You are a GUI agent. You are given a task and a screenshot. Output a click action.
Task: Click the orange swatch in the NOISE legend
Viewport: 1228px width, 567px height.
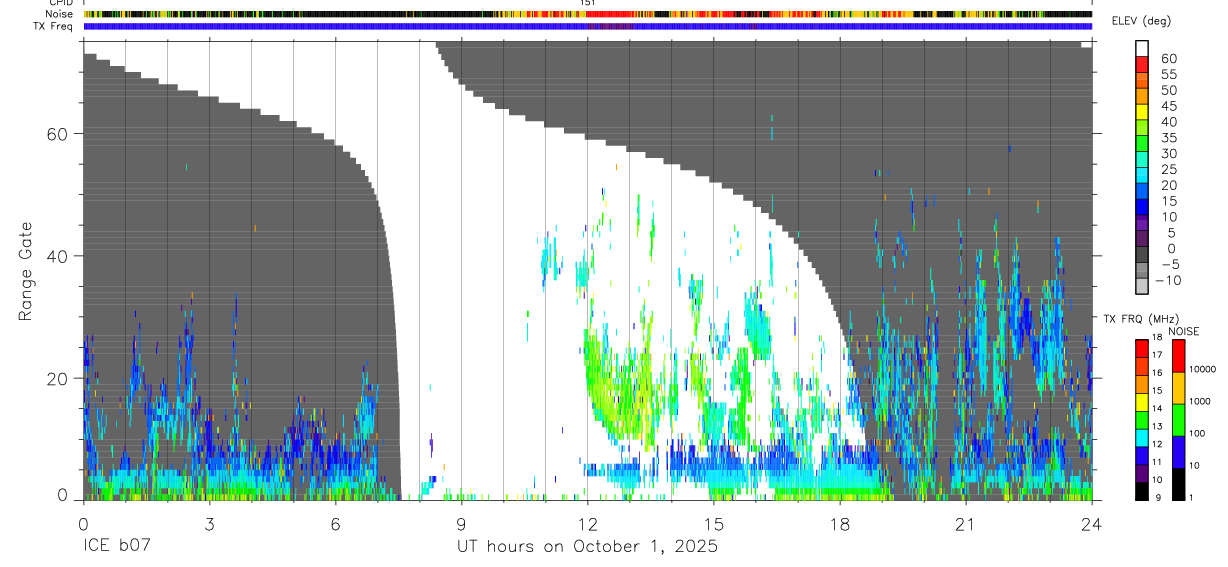tap(1179, 388)
